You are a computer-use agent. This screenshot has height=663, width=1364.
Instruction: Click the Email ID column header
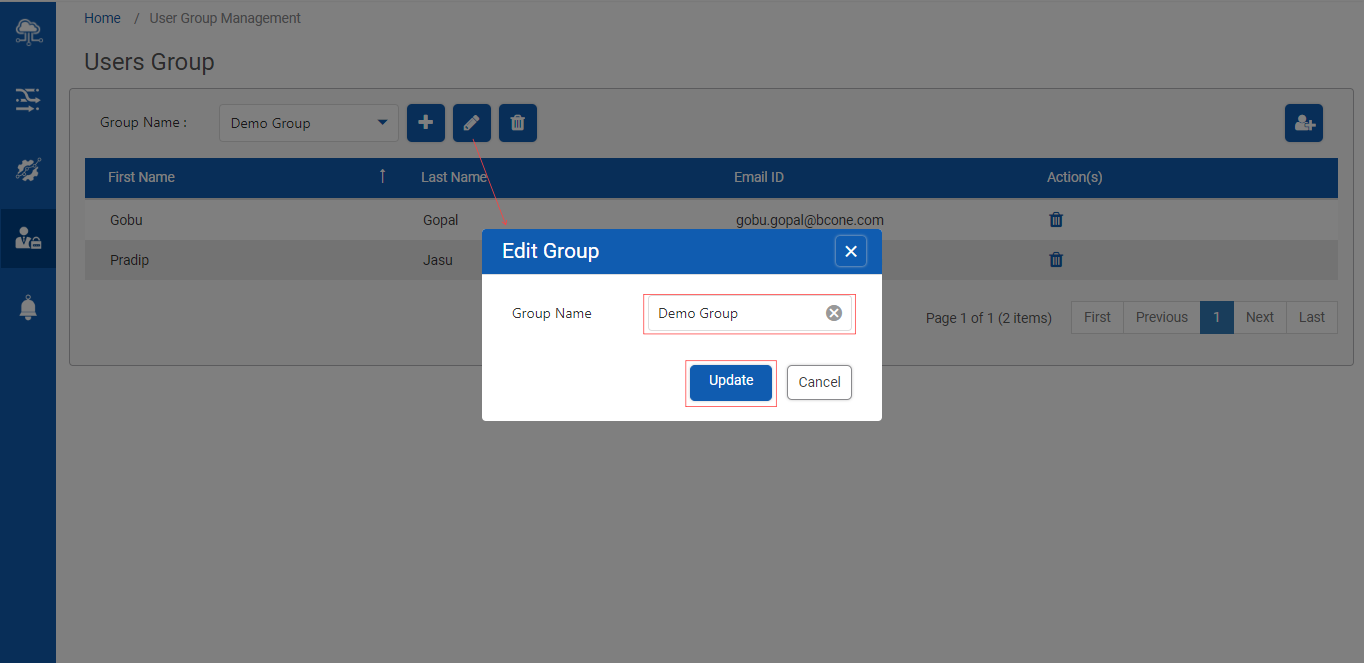coord(759,177)
